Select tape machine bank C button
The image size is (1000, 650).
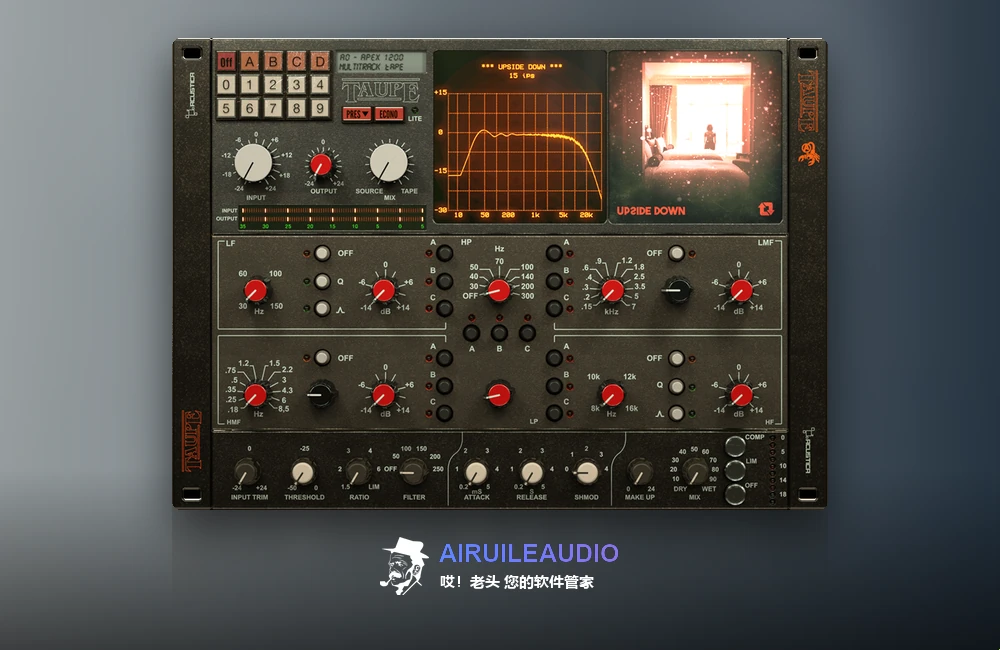coord(297,62)
